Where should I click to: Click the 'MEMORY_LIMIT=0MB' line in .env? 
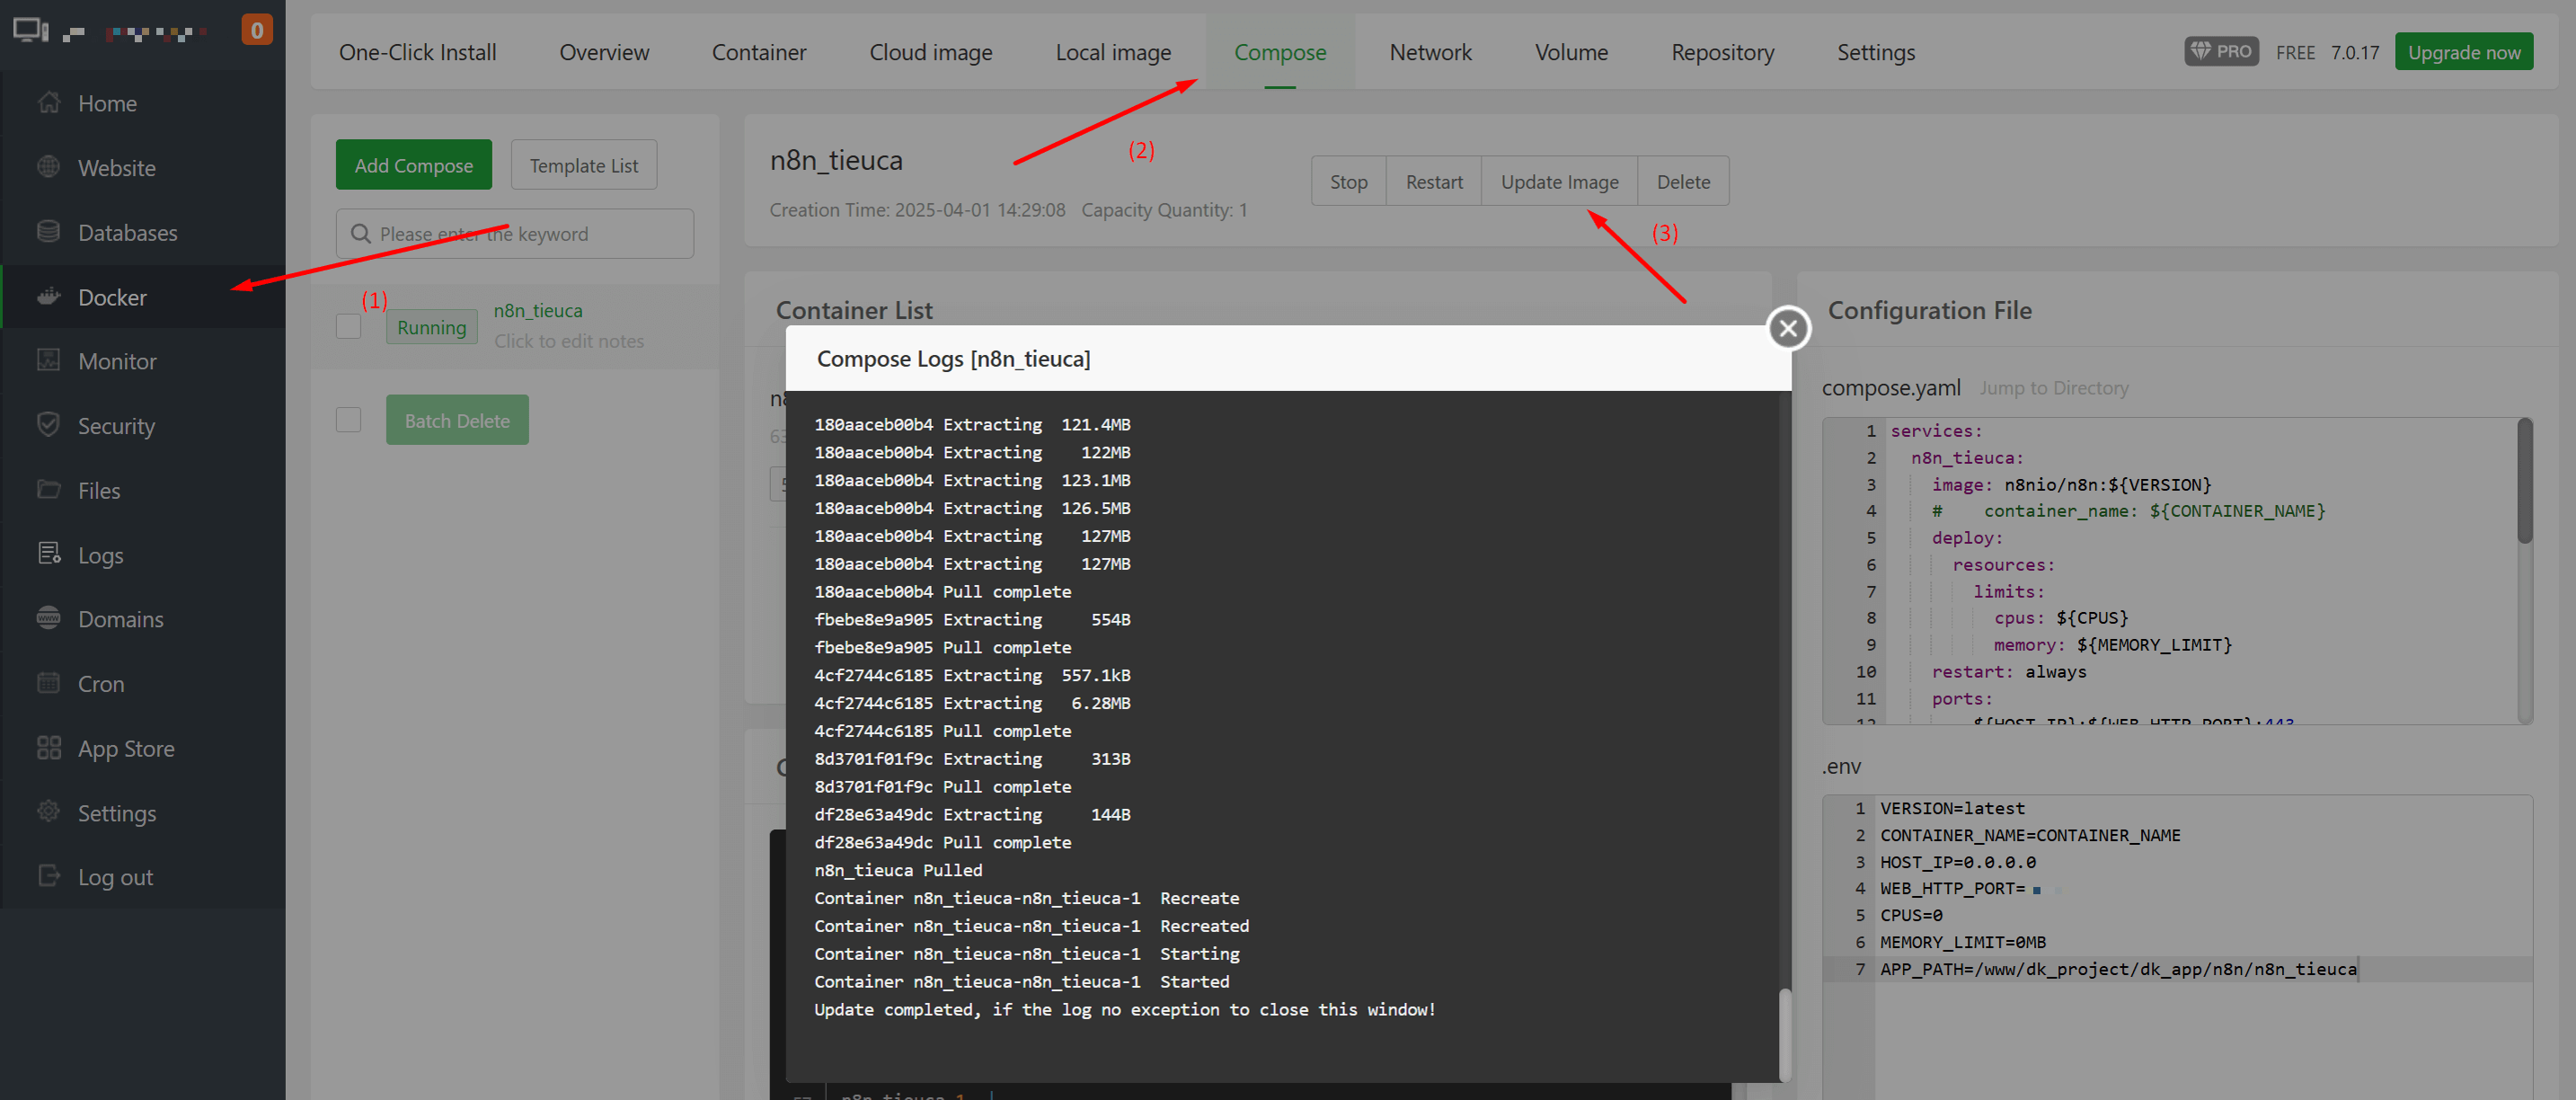coord(1962,942)
